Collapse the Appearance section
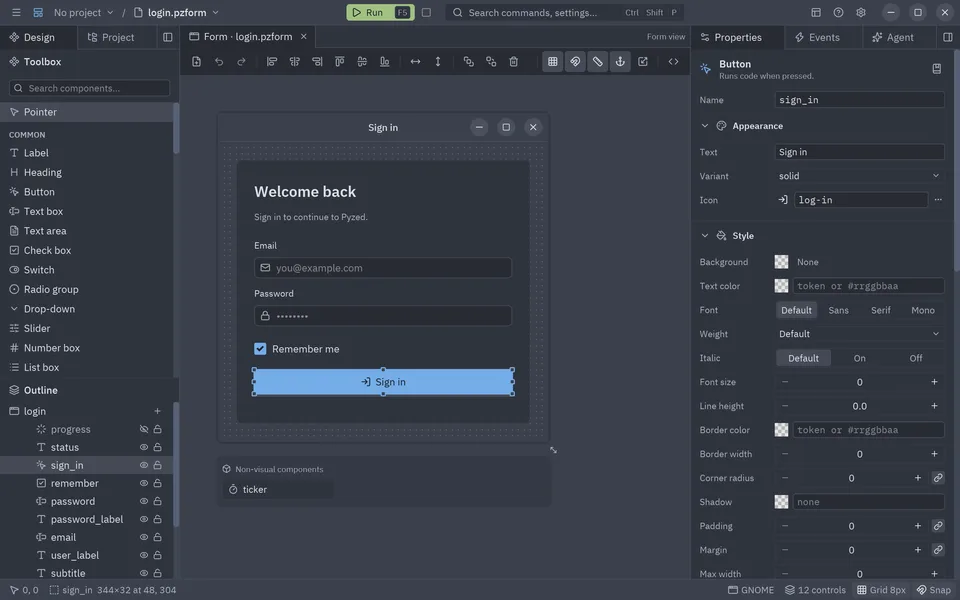The width and height of the screenshot is (960, 600). 705,126
